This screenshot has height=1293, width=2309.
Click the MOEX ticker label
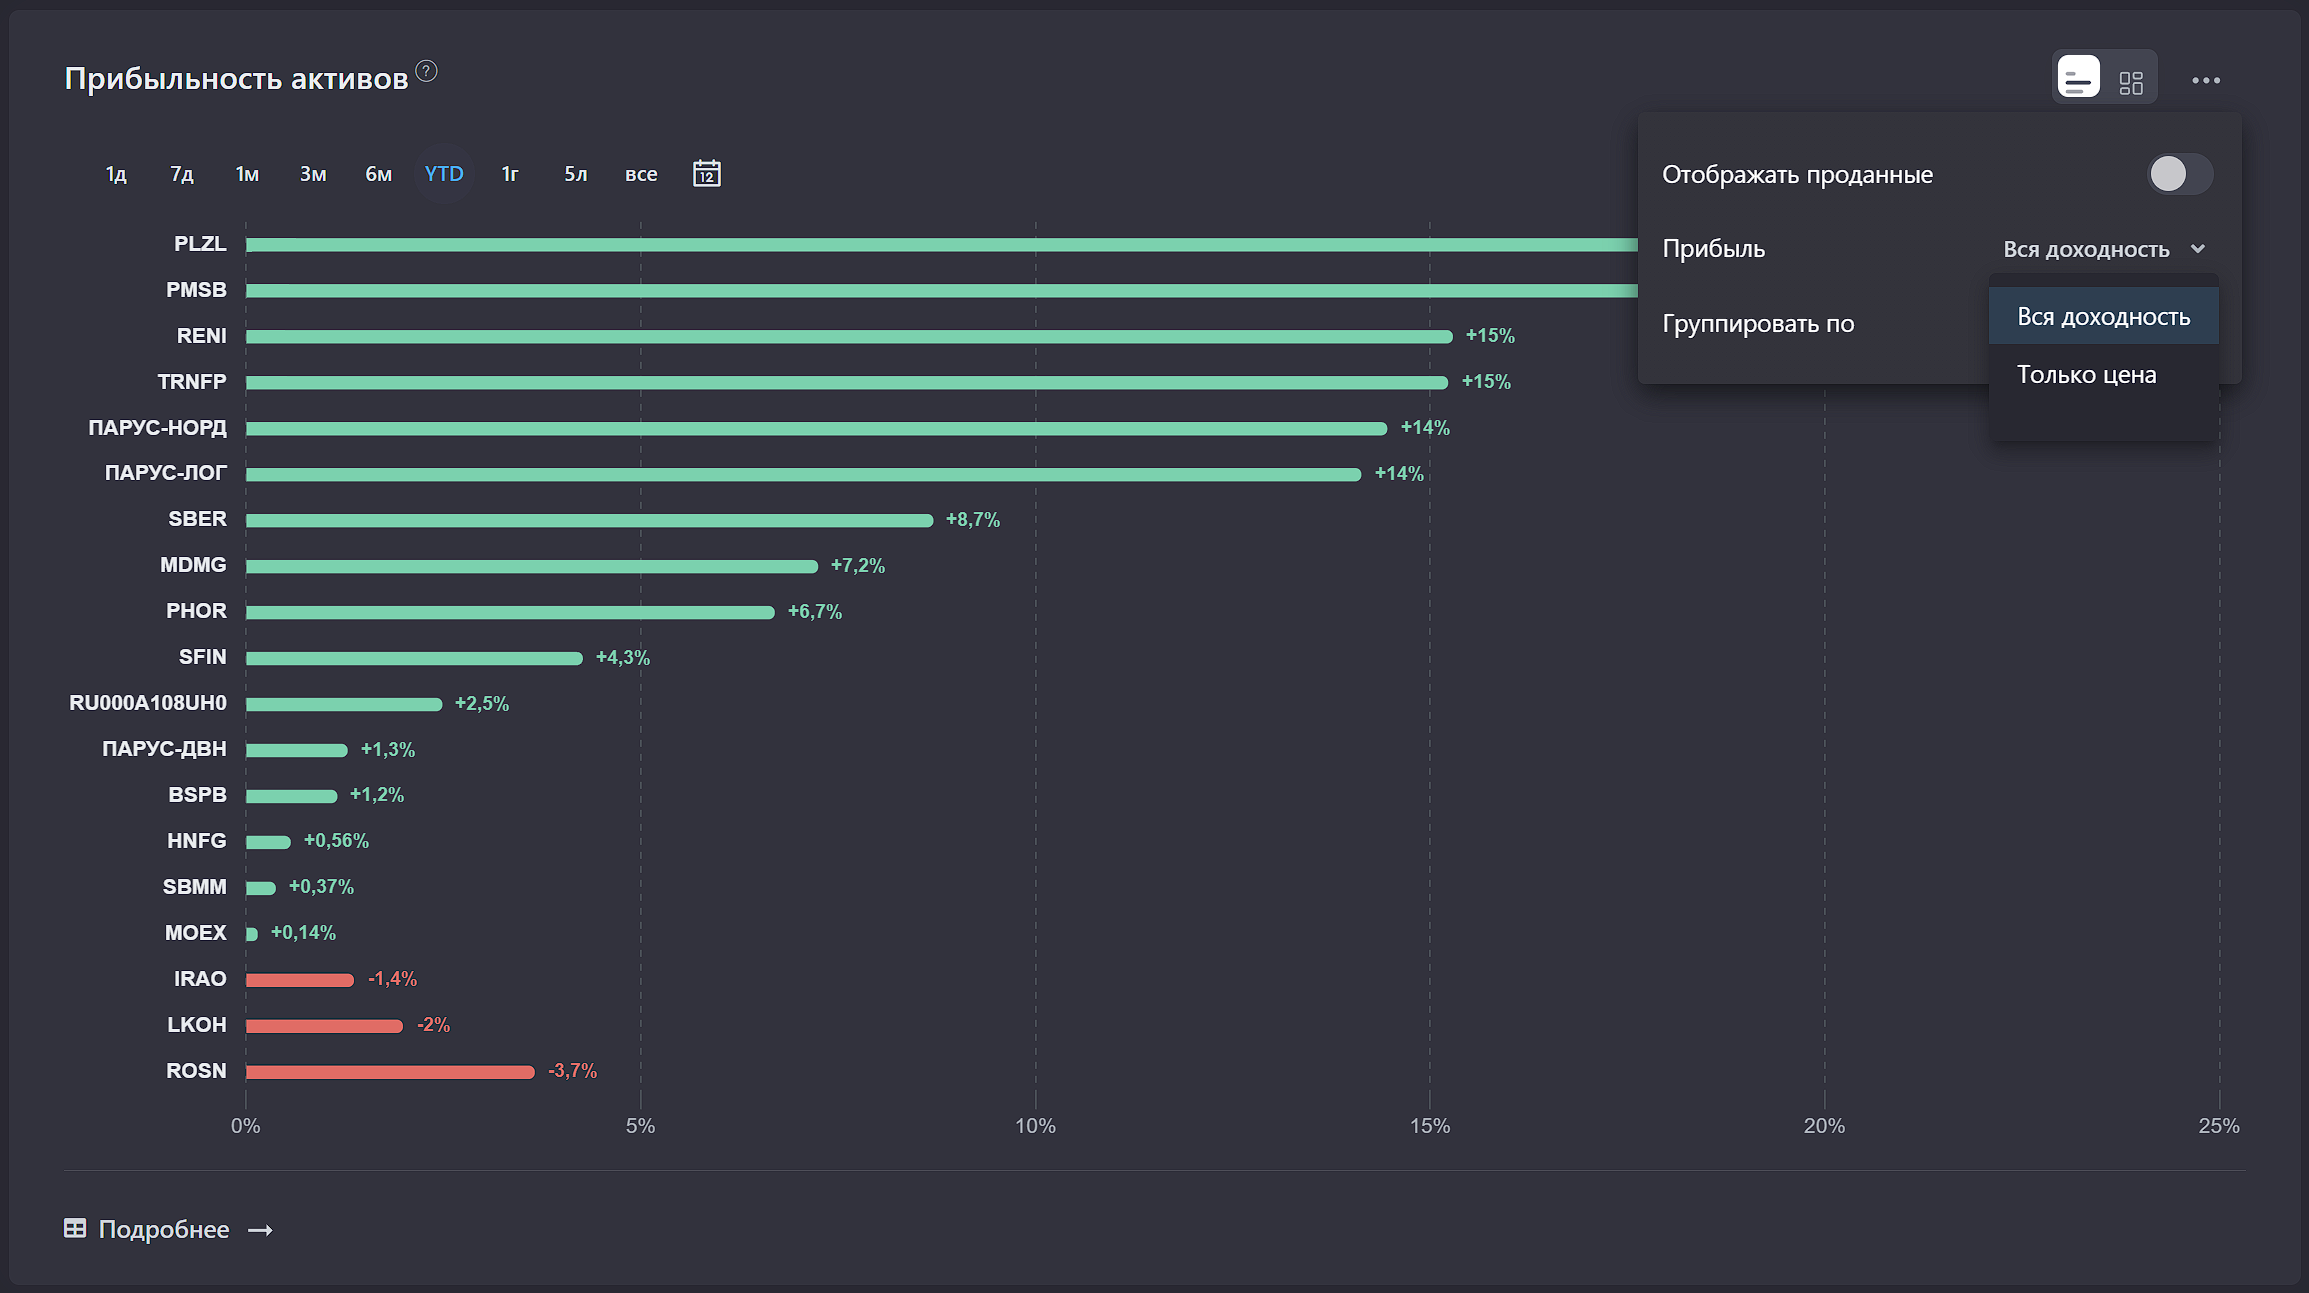click(x=196, y=933)
